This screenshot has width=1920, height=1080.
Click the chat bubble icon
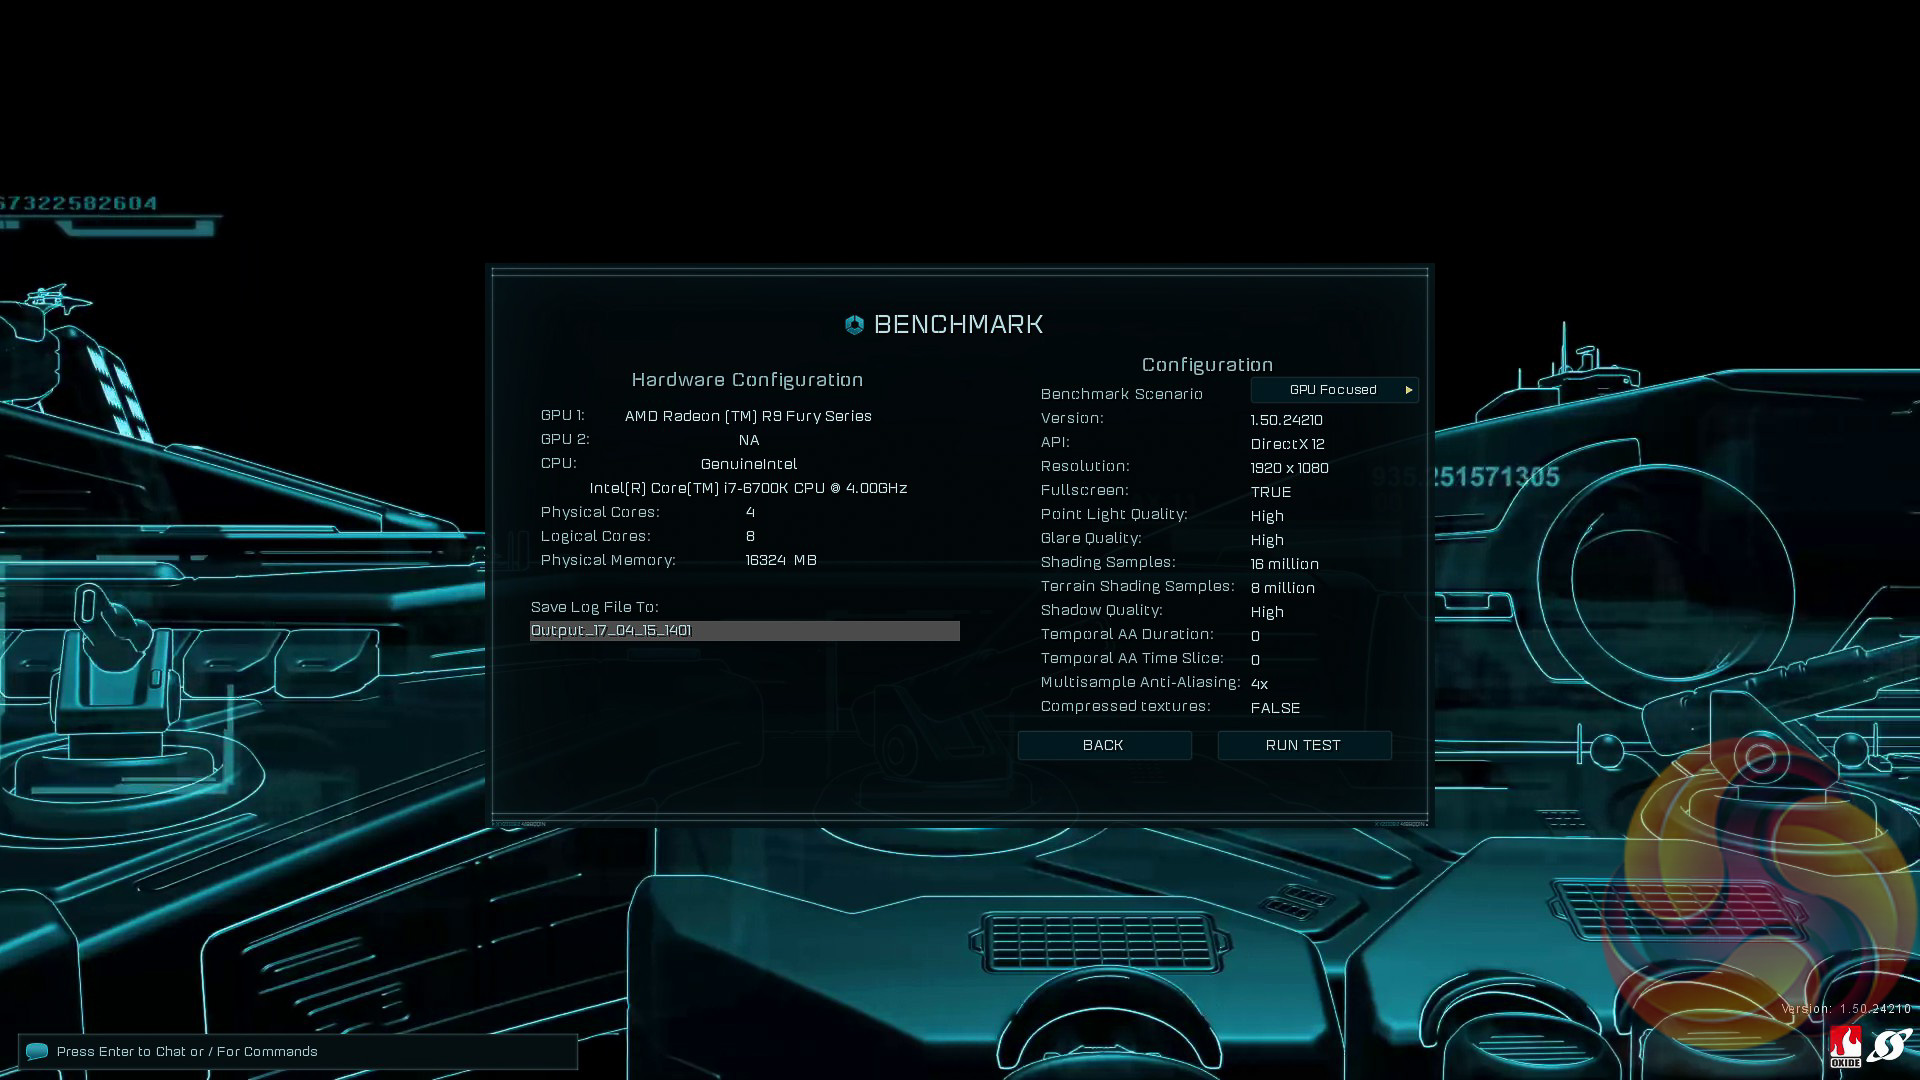37,1051
